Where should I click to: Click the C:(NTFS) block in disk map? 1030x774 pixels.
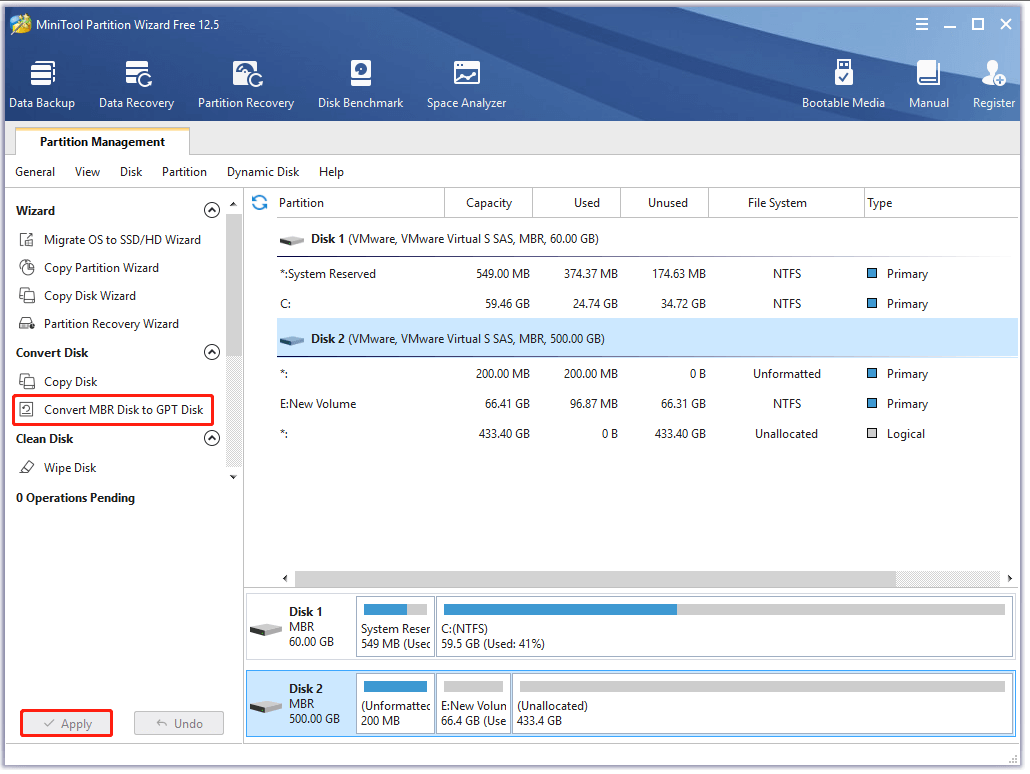[725, 626]
